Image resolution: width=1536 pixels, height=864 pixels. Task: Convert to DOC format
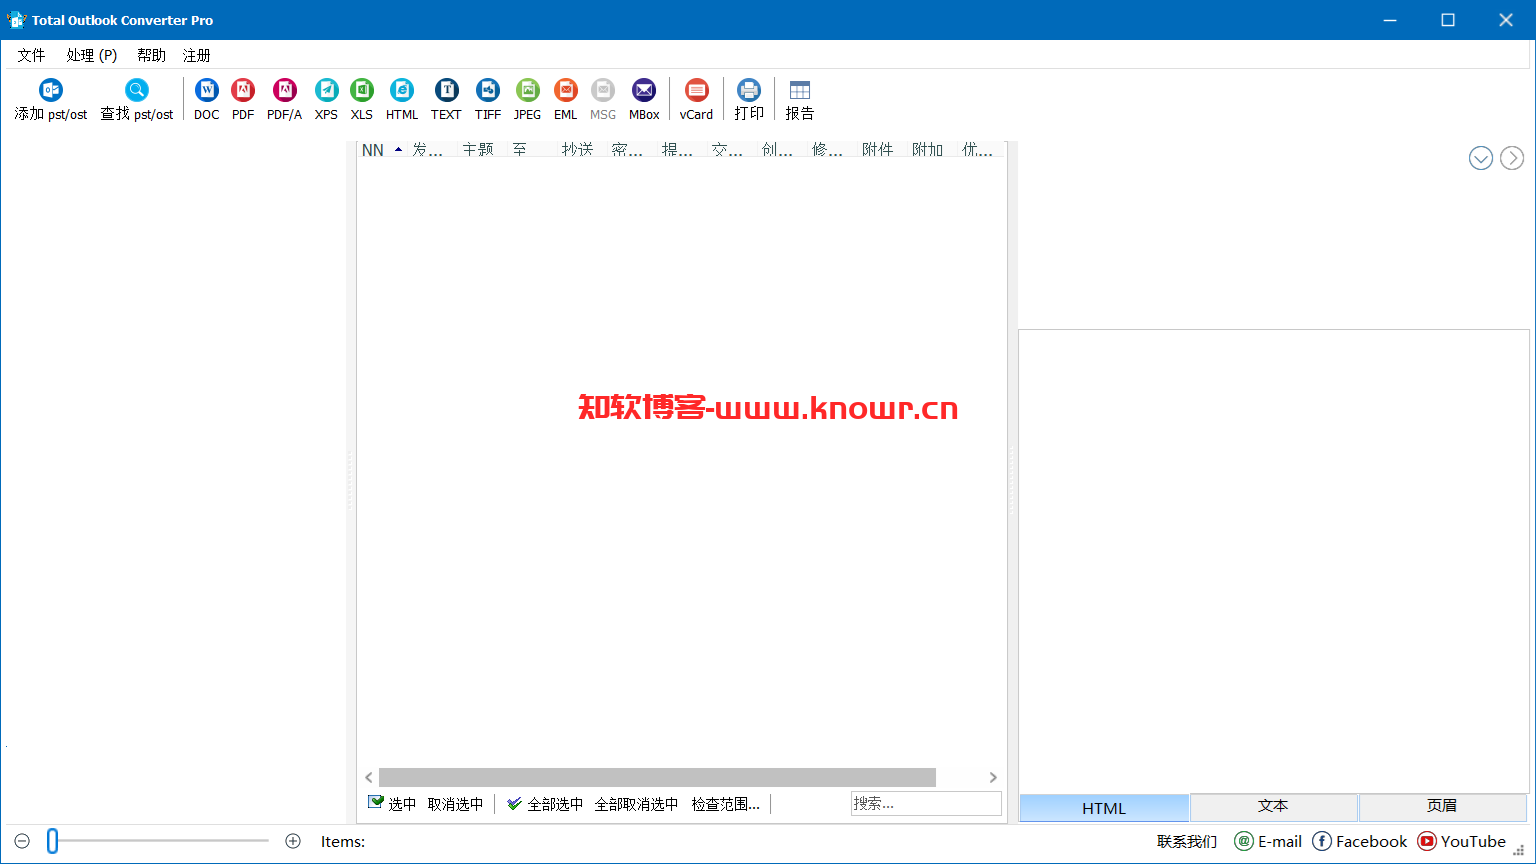coord(206,100)
